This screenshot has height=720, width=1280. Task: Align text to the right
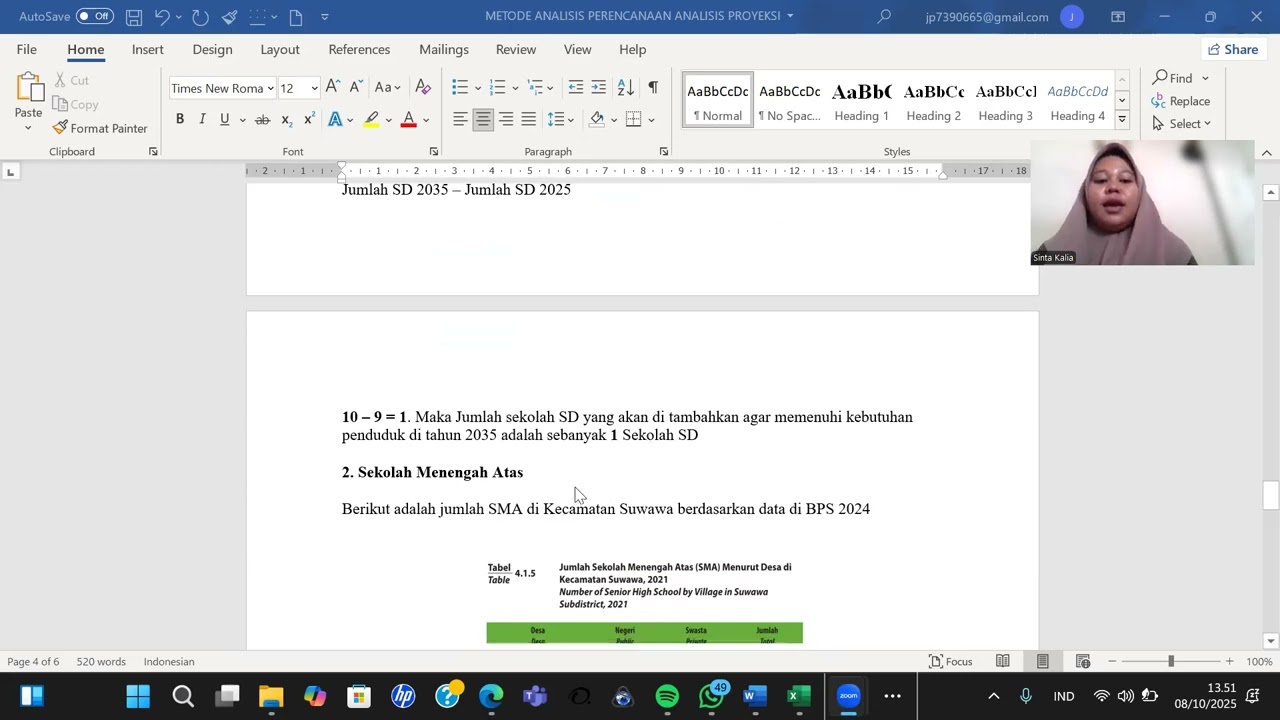pos(506,120)
